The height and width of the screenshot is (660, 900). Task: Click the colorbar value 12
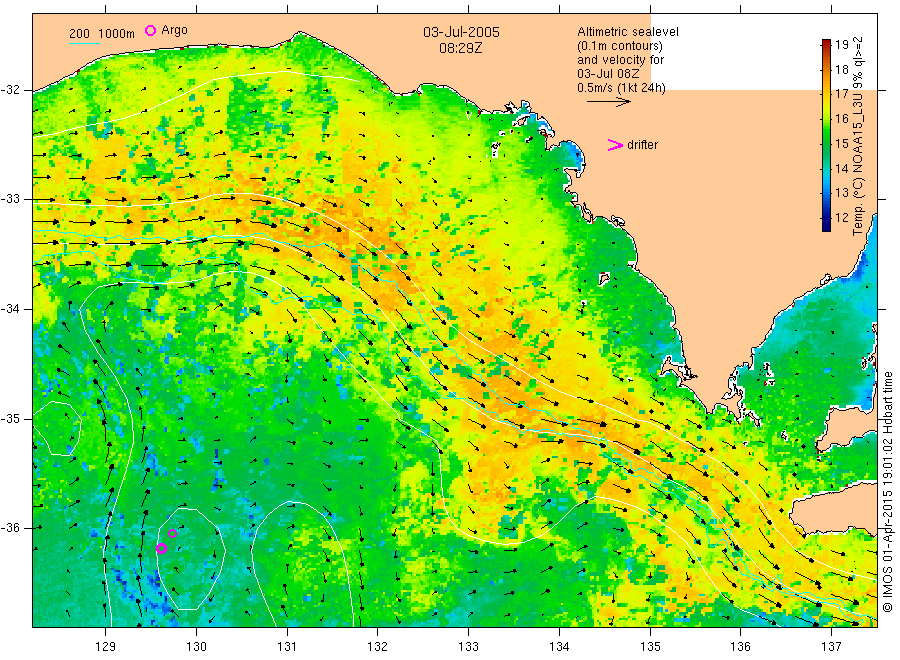pos(841,217)
